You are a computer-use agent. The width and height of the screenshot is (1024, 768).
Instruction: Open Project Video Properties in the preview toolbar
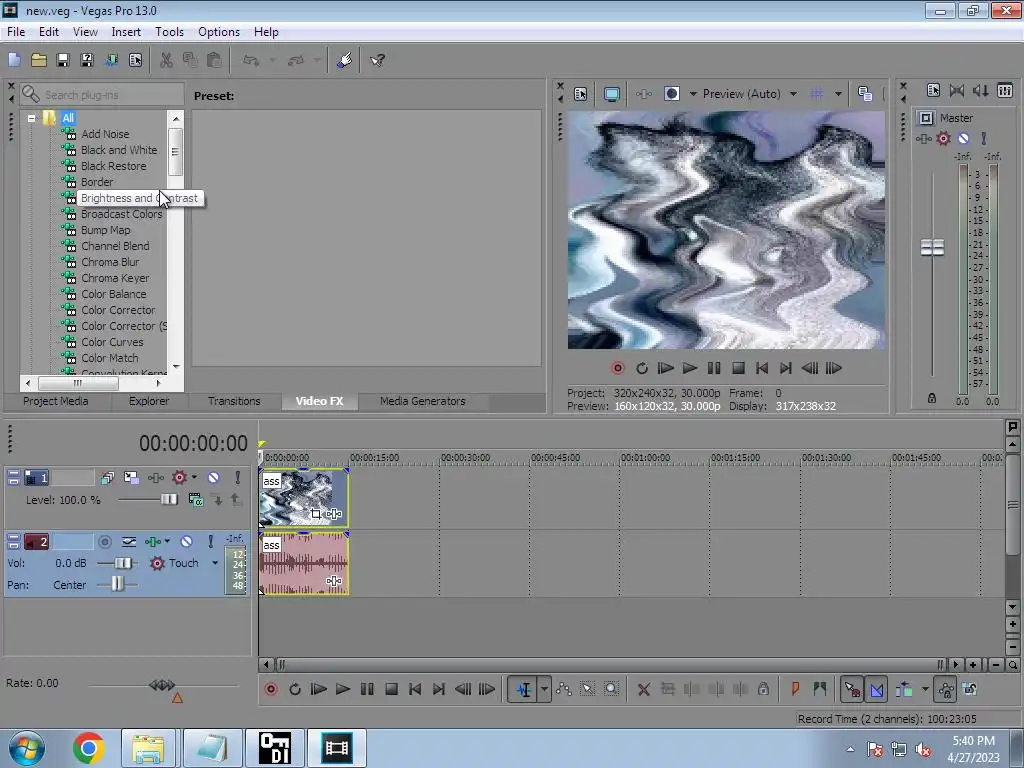click(581, 94)
